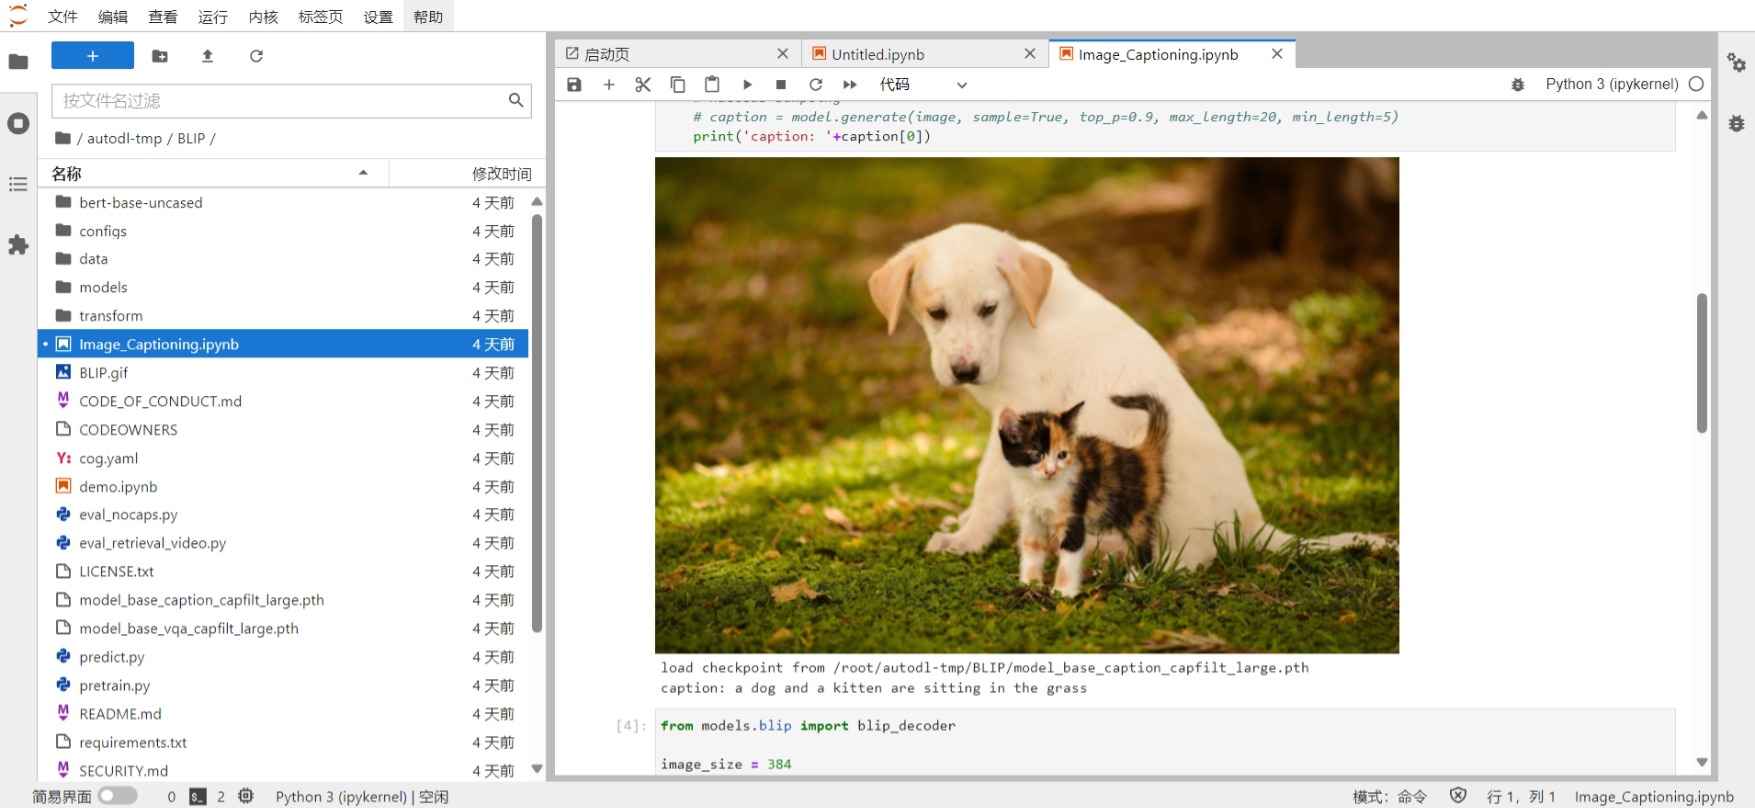Screen dimensions: 1755x808
Task: Save the notebook with the disk icon
Action: [x=574, y=85]
